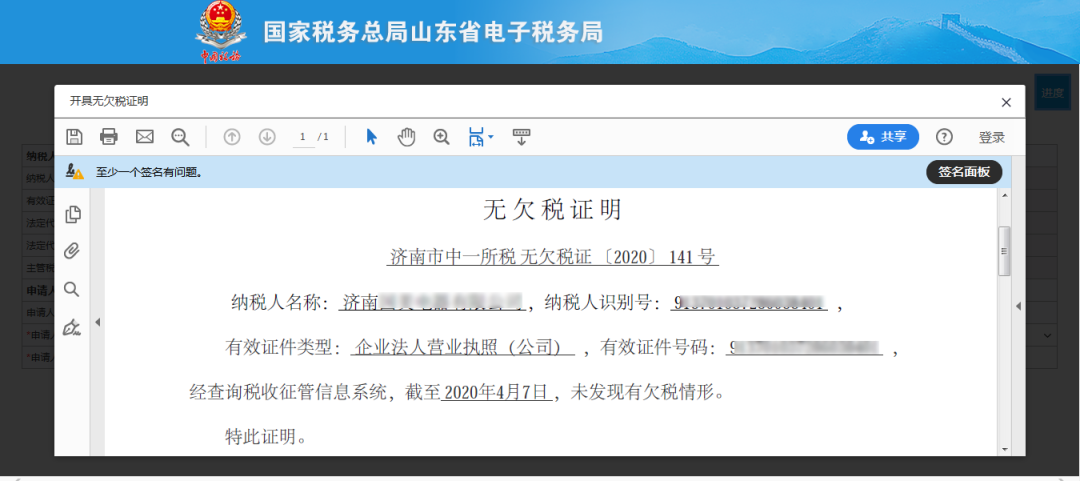This screenshot has width=1080, height=481.
Task: Click the 国家税务总局山东省电子税务局 header title
Action: [433, 32]
